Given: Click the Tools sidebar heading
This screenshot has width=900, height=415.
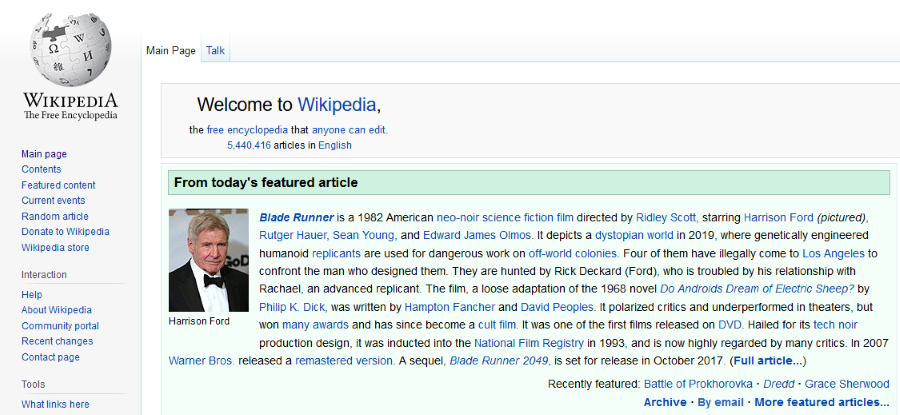Looking at the screenshot, I should coord(33,384).
